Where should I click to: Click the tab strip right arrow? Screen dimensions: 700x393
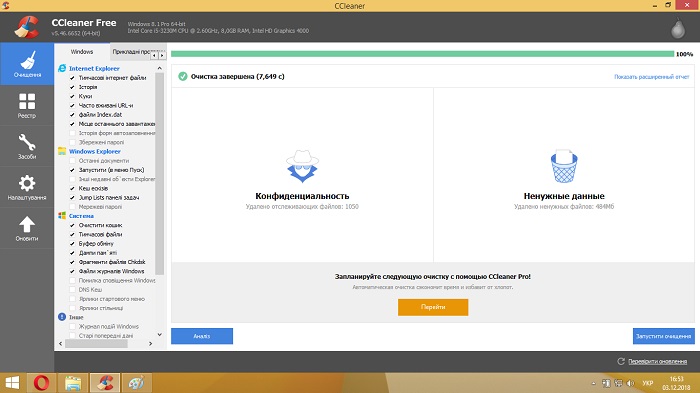(162, 55)
